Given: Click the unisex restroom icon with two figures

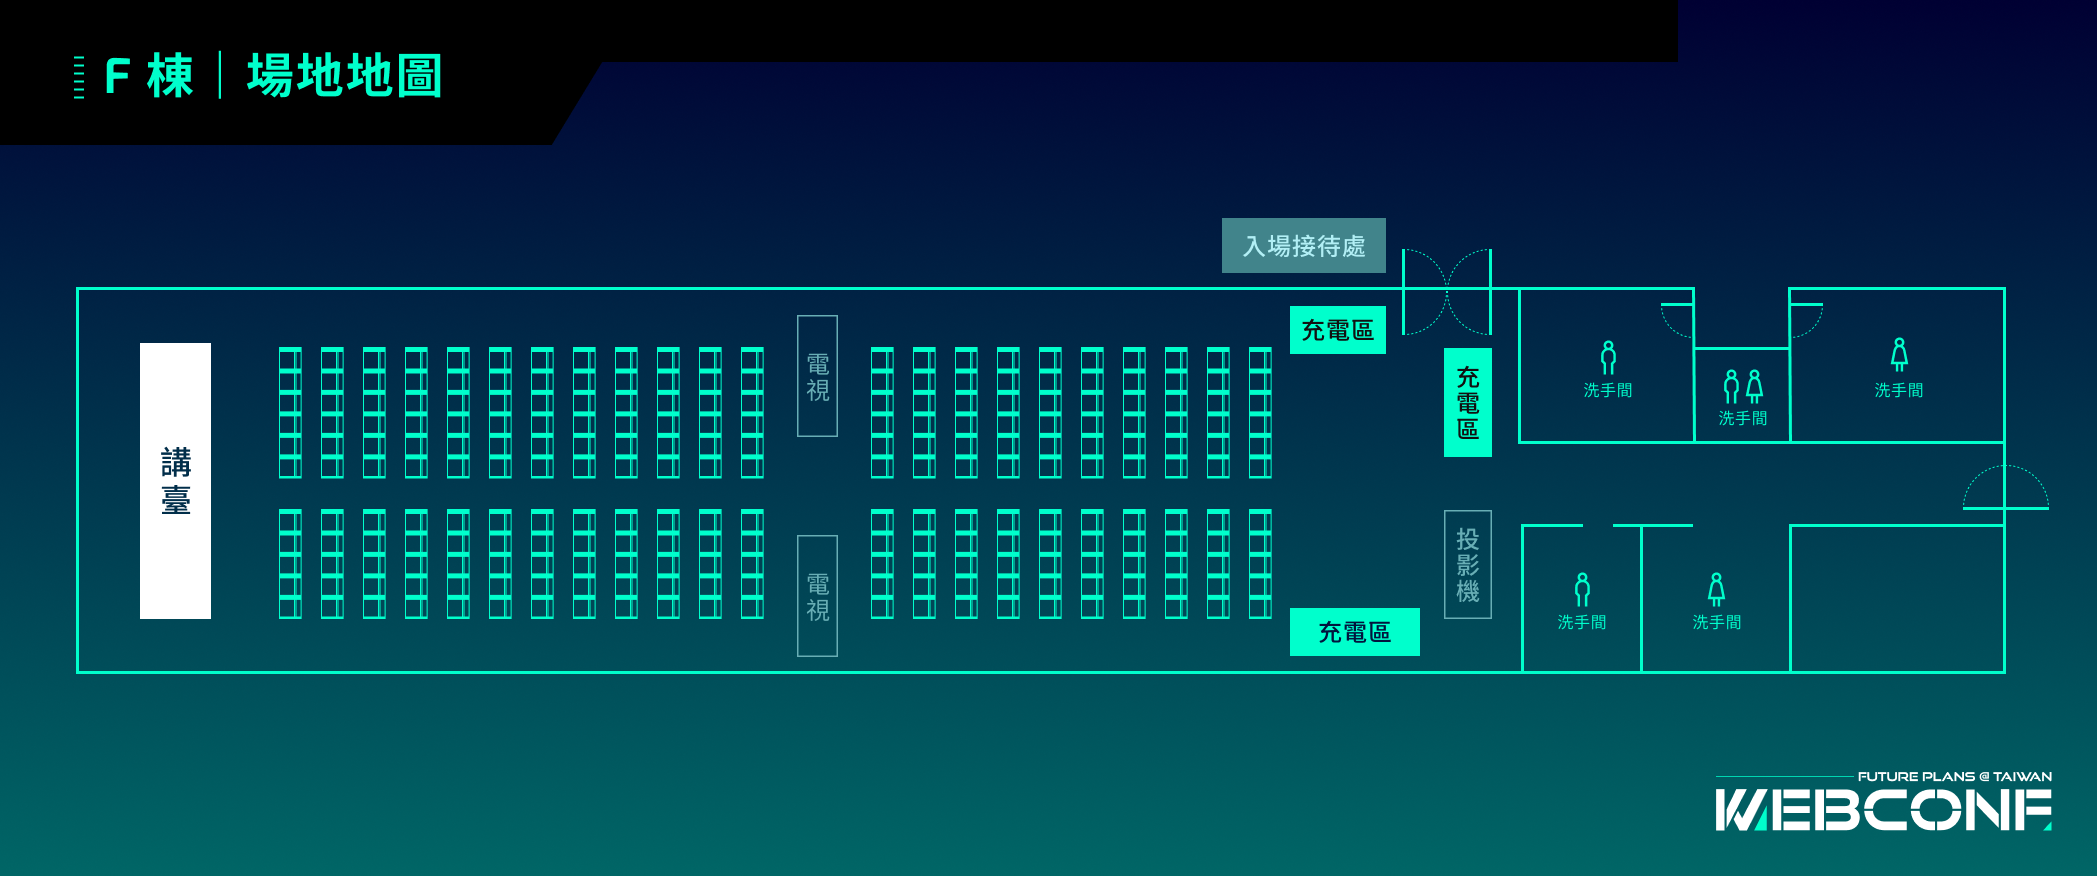Looking at the screenshot, I should pos(1742,386).
